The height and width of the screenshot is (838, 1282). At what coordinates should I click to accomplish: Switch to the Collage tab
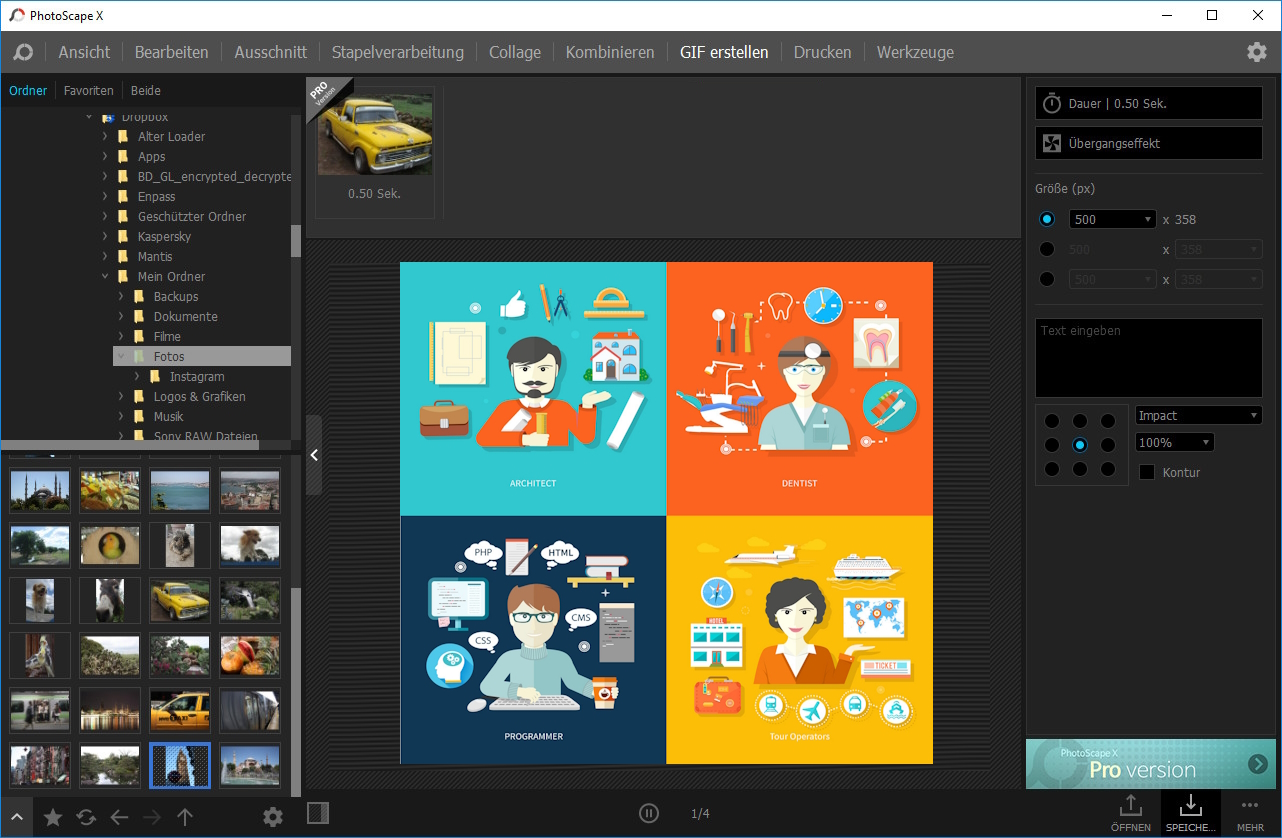(x=514, y=52)
